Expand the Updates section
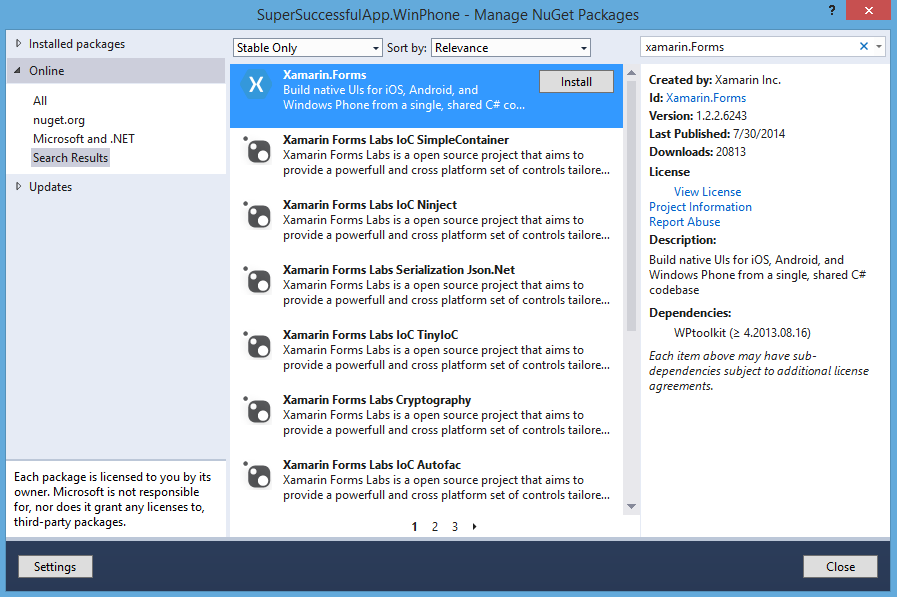The image size is (897, 597). (x=18, y=186)
